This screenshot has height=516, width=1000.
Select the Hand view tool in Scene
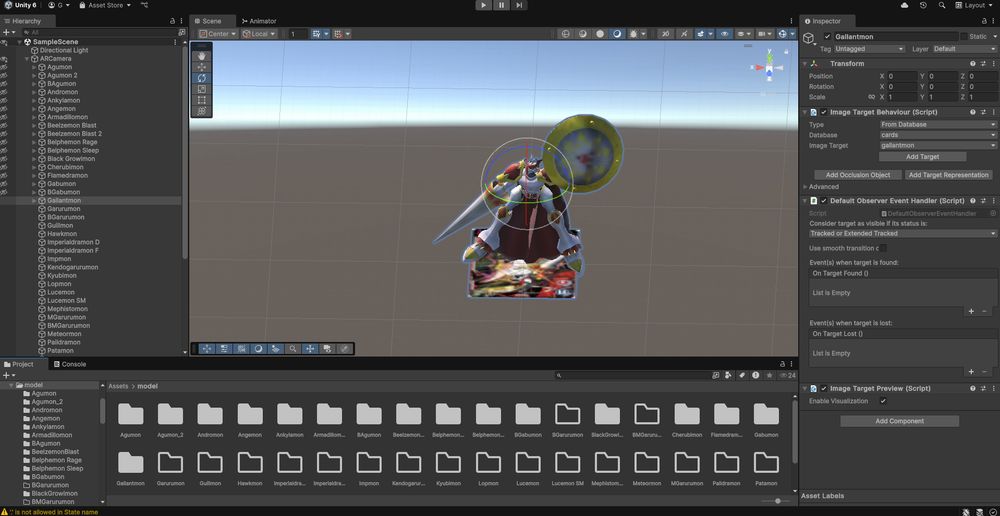tap(202, 55)
